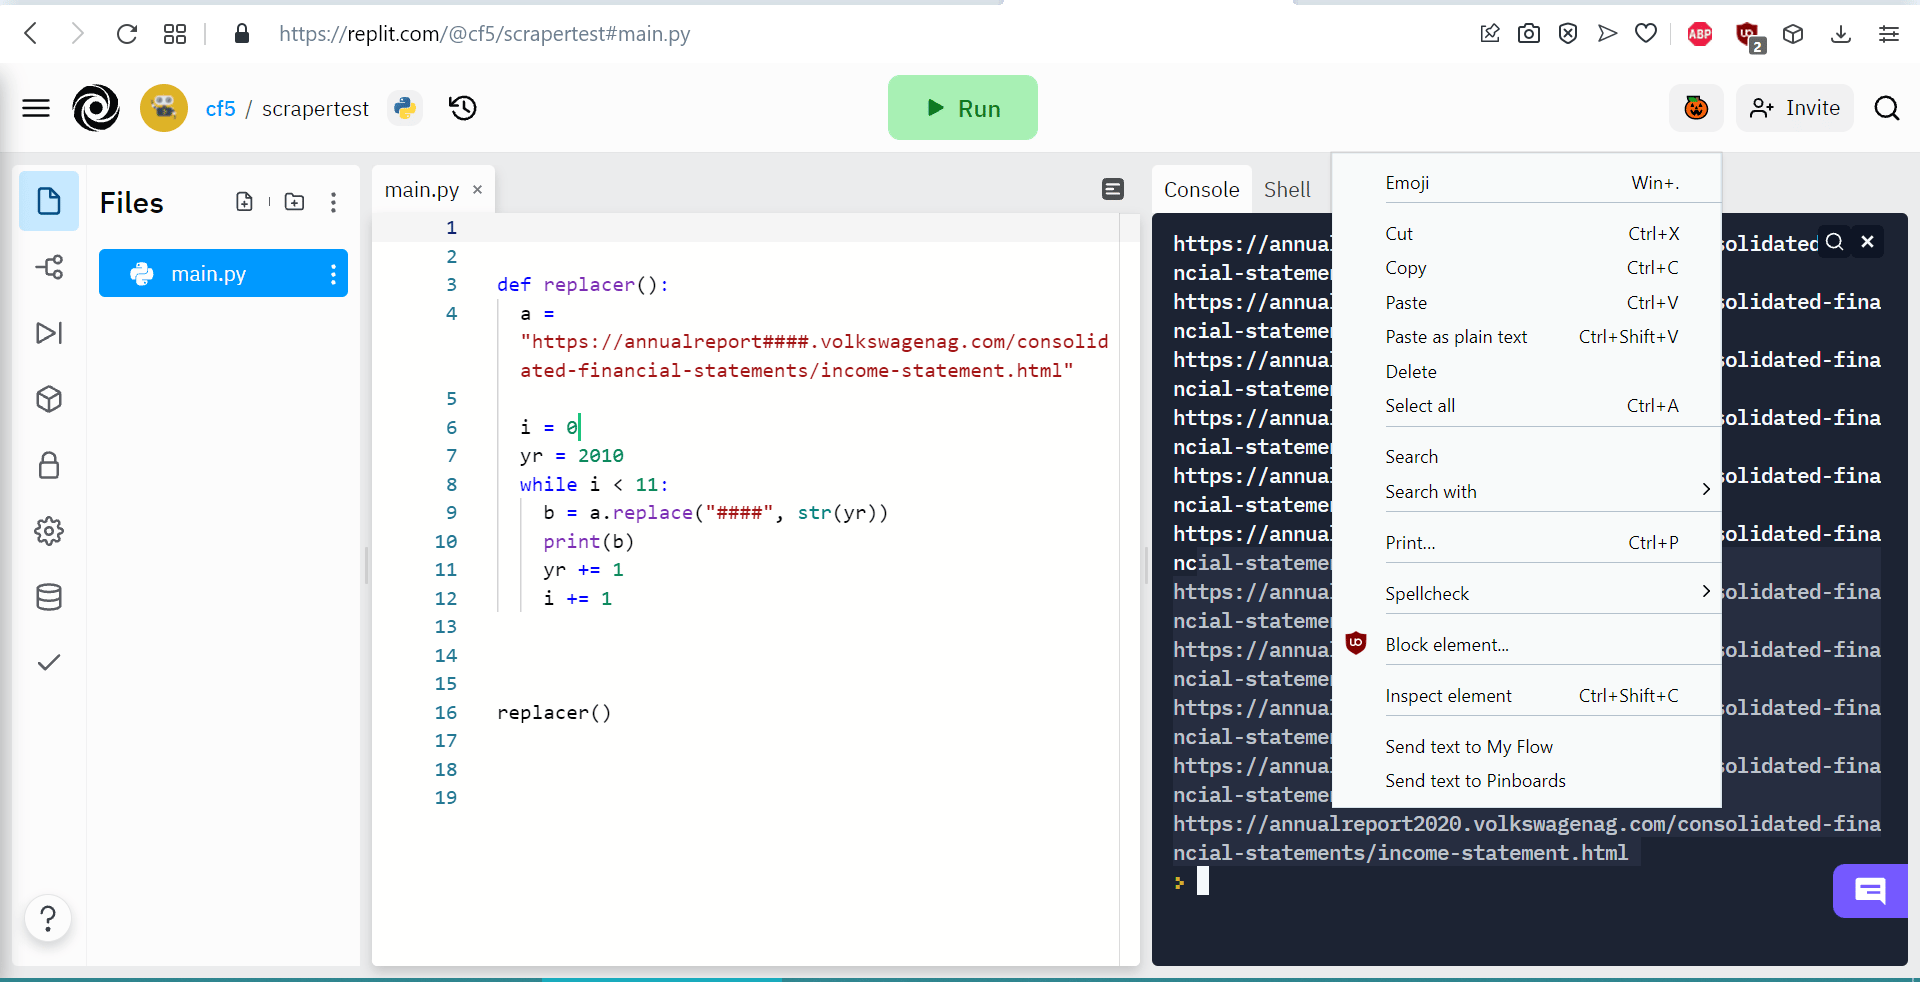The height and width of the screenshot is (982, 1920).
Task: Open the cf5 user avatar
Action: click(164, 108)
